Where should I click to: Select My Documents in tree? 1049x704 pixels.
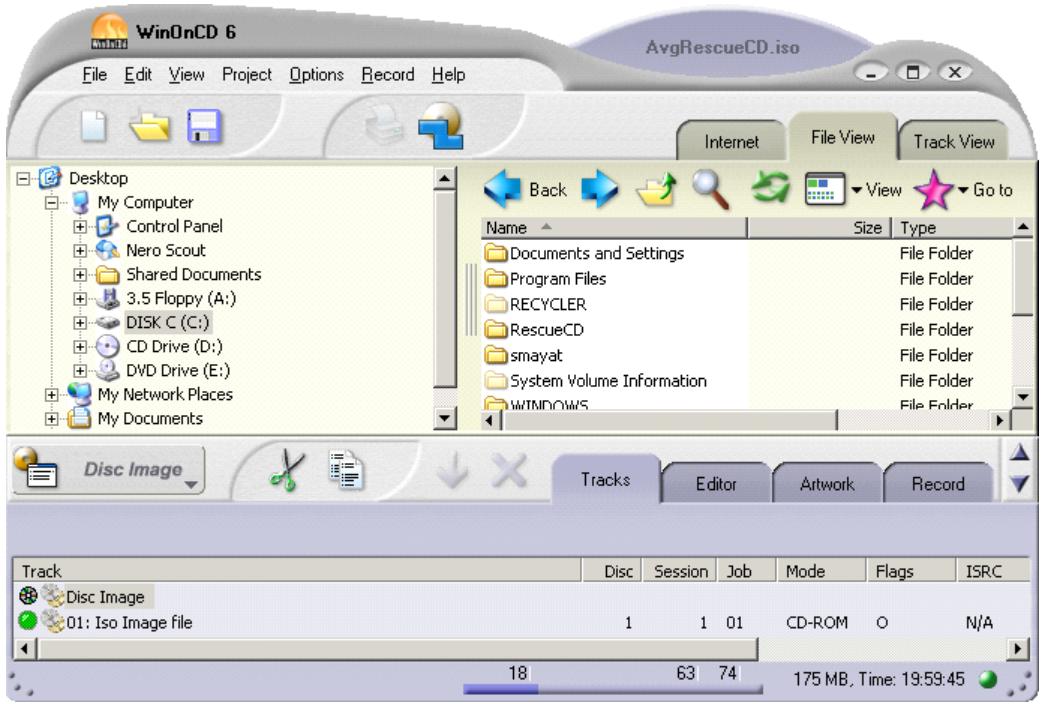[150, 418]
